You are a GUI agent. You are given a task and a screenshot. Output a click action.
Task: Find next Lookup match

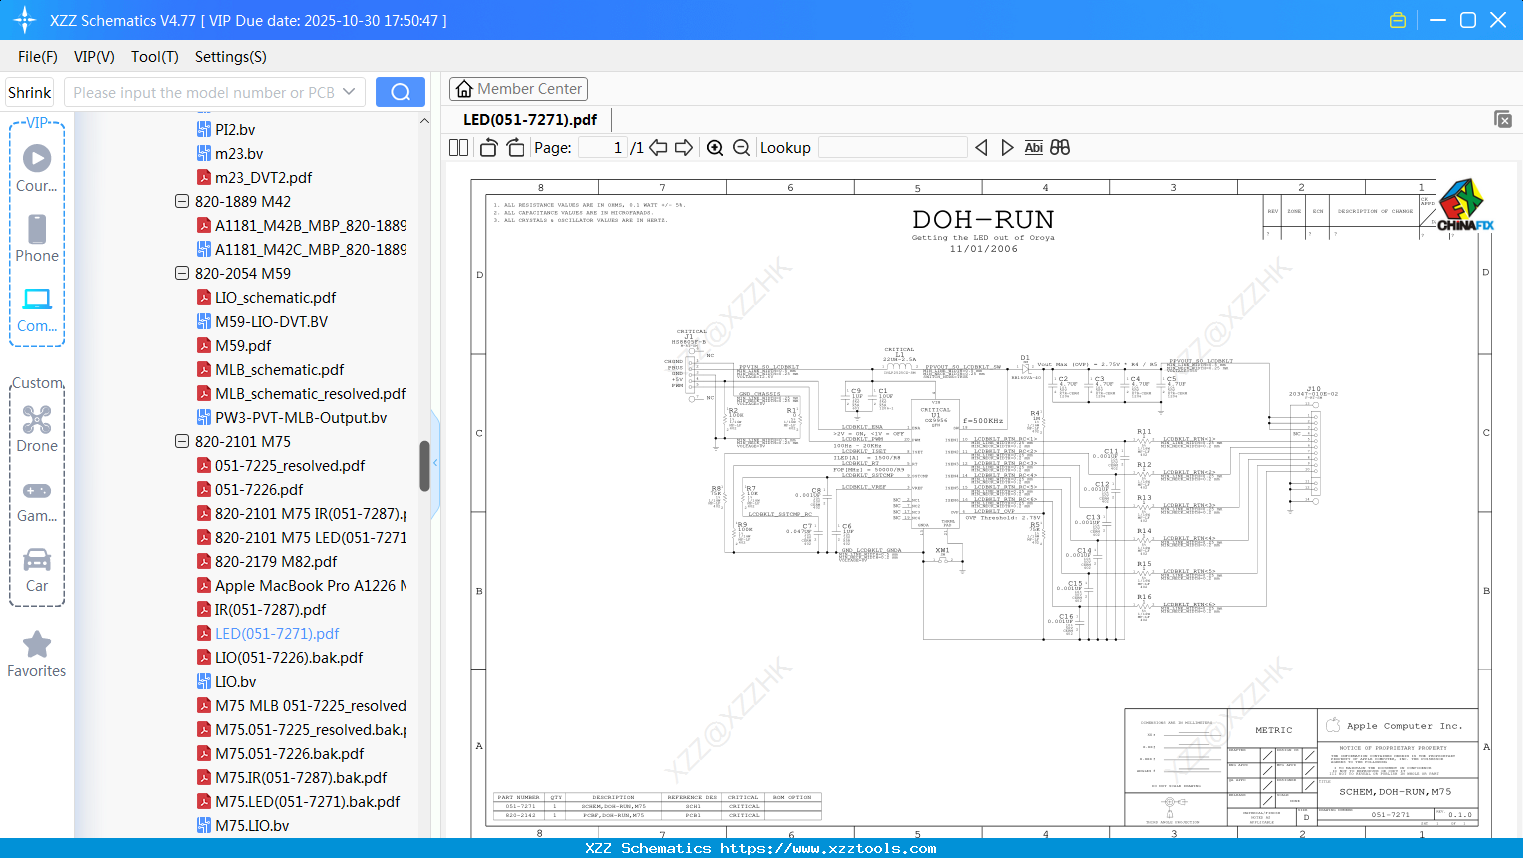[1007, 147]
